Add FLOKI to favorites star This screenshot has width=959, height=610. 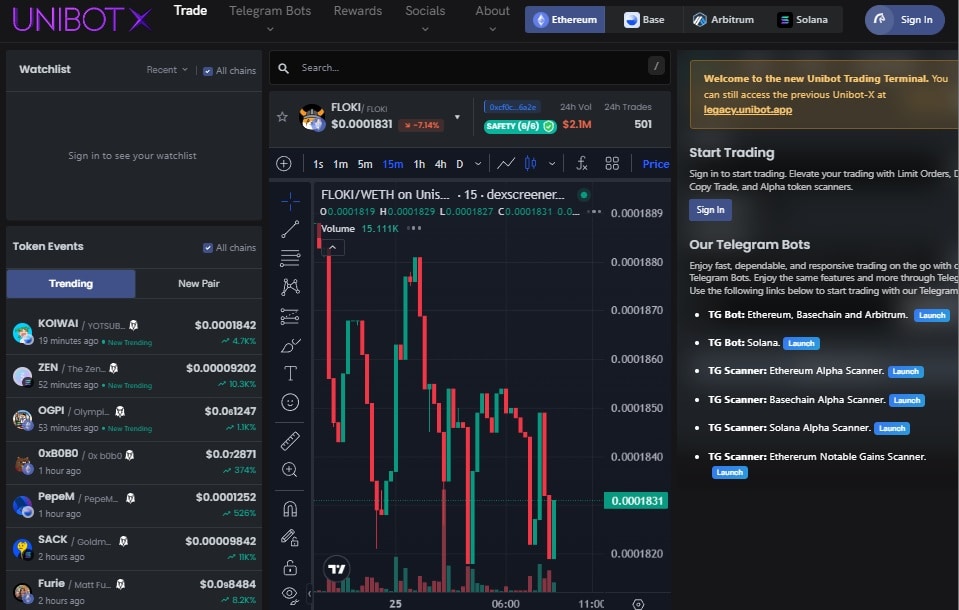[x=282, y=116]
